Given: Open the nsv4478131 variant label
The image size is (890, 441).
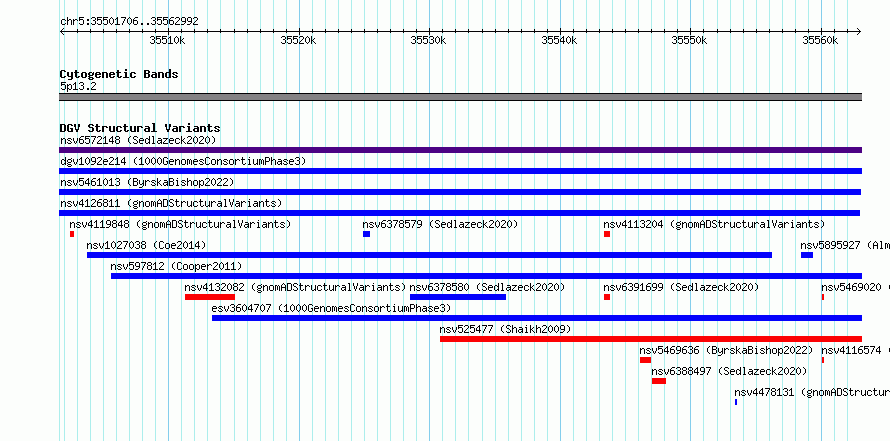Looking at the screenshot, I should [812, 392].
